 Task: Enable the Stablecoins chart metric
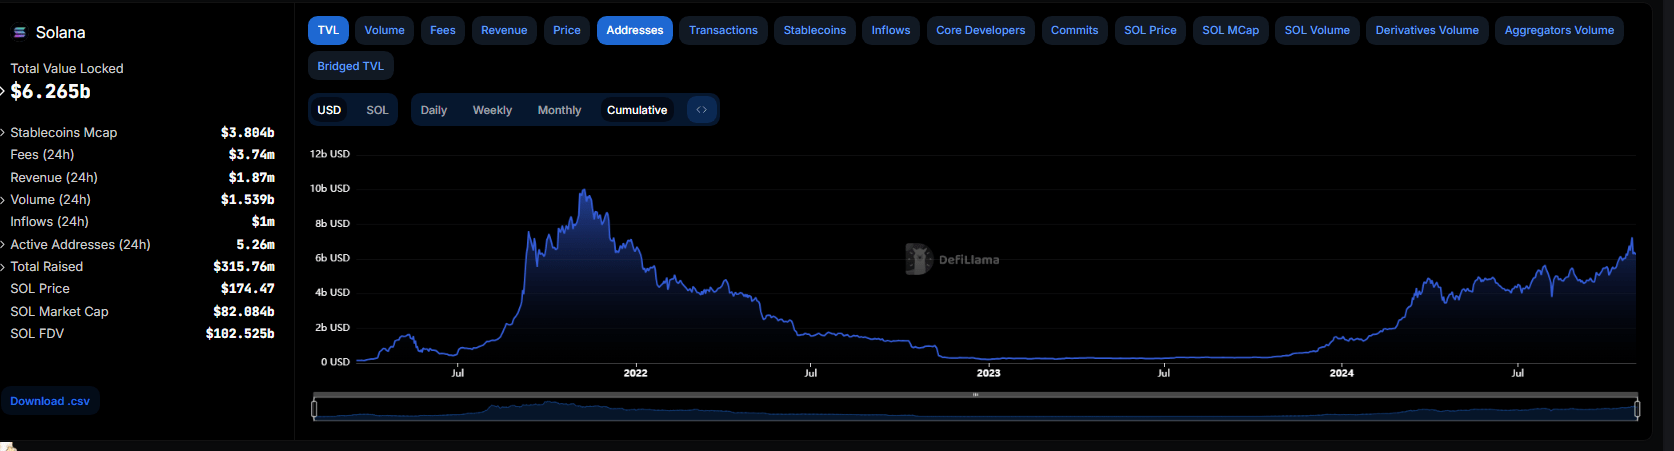click(x=814, y=30)
